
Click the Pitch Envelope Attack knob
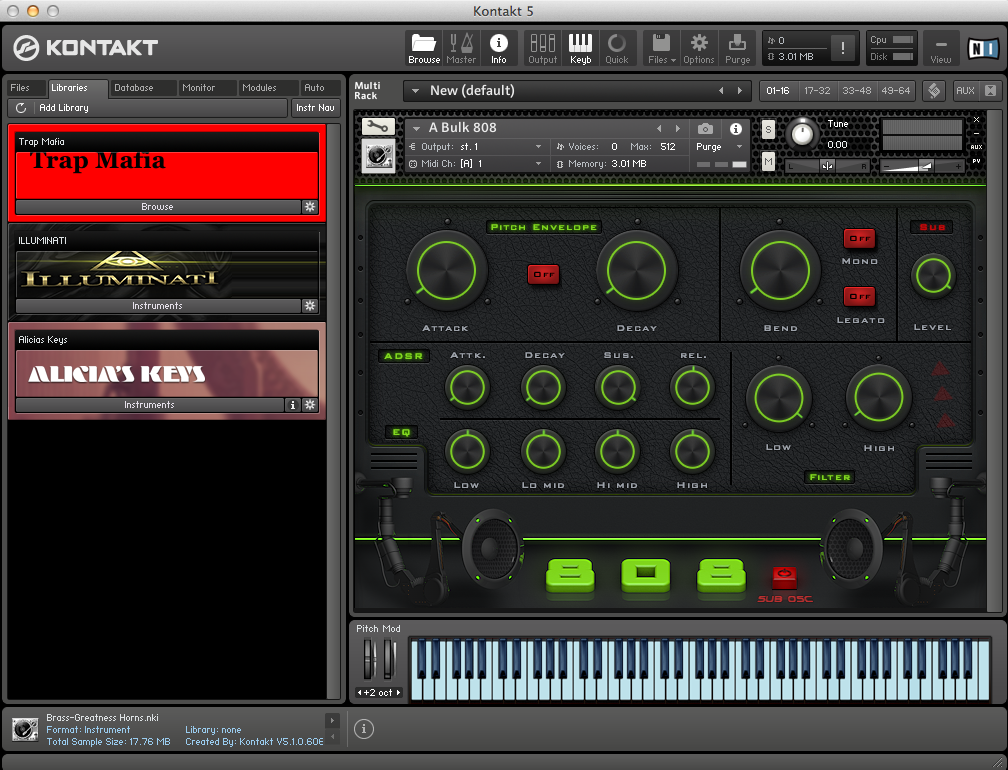coord(446,271)
